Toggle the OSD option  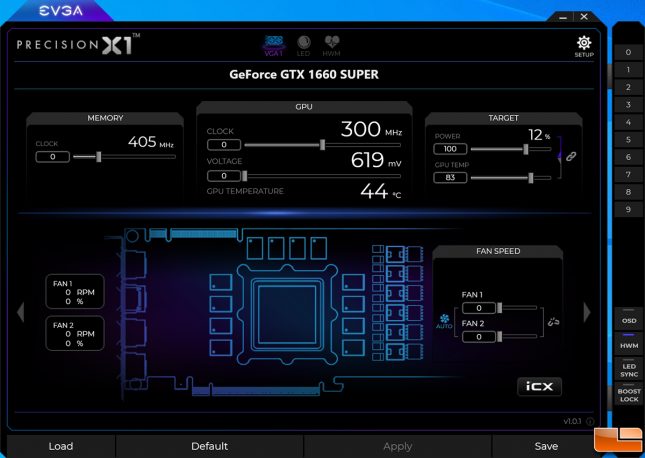(629, 317)
